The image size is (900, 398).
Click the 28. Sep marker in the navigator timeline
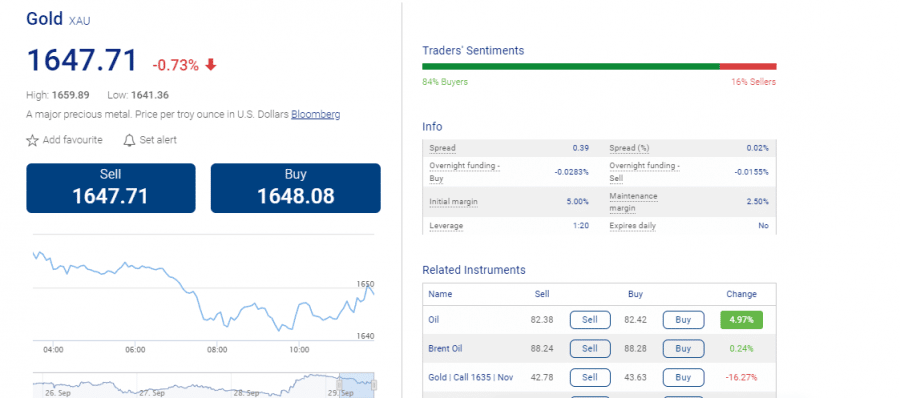(x=247, y=393)
